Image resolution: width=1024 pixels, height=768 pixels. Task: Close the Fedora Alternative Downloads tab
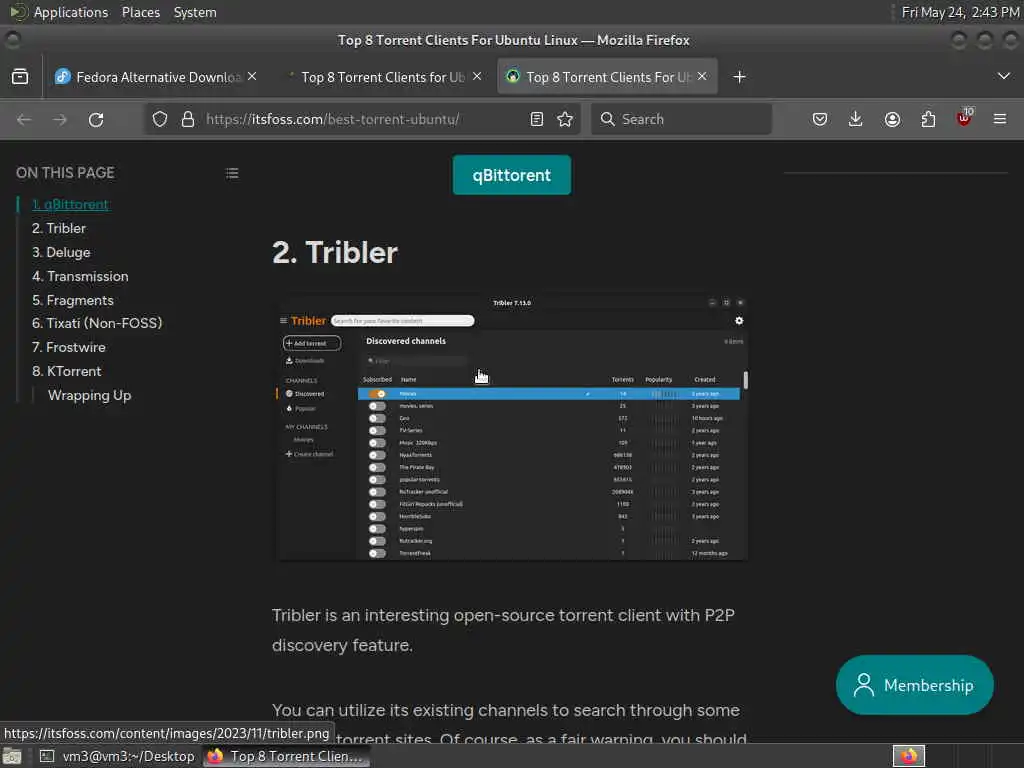(x=252, y=76)
